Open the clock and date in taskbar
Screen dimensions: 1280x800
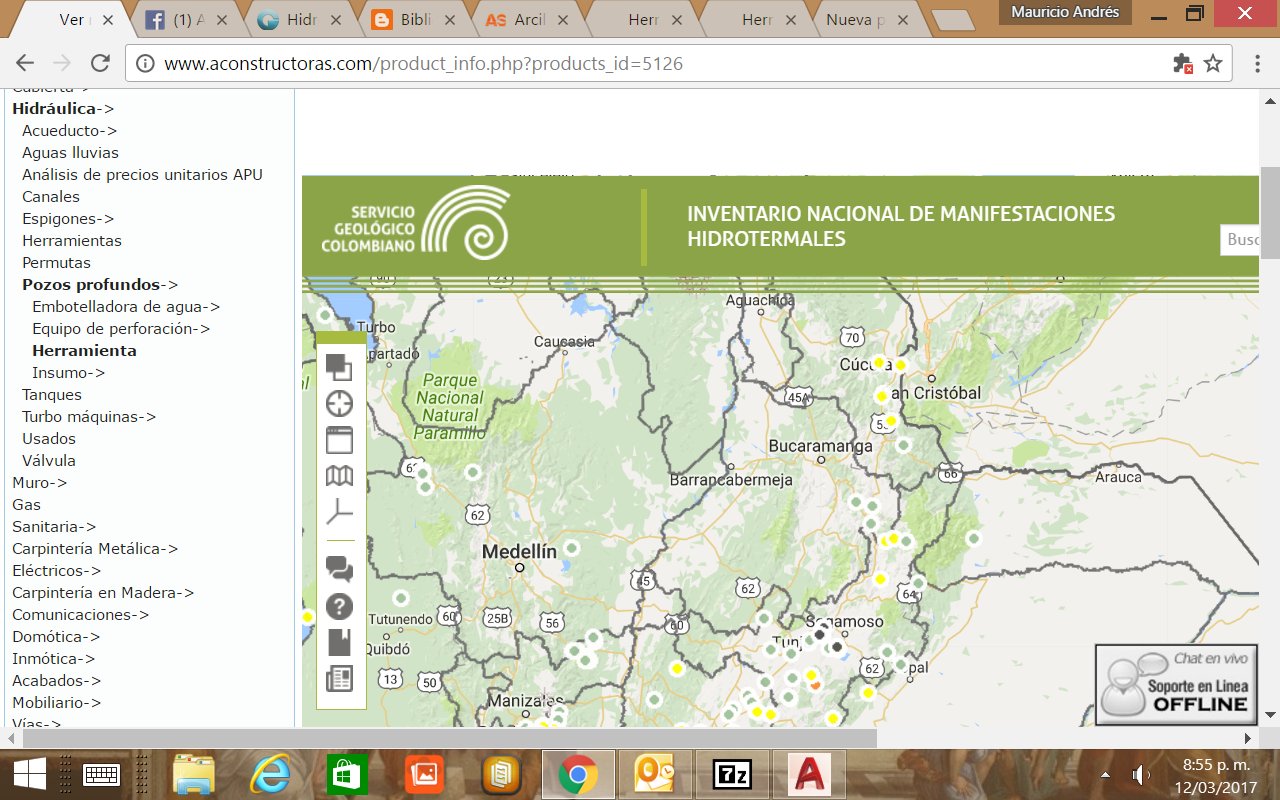click(1215, 774)
